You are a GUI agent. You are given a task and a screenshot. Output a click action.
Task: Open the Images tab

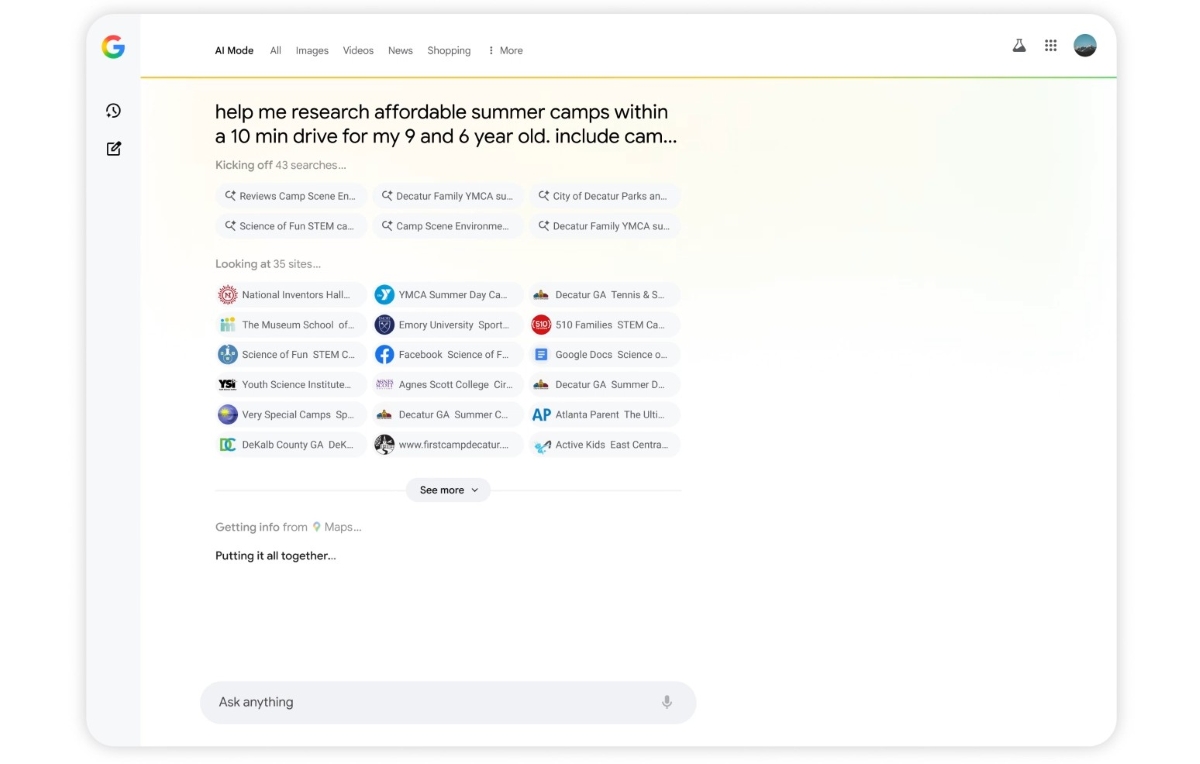pyautogui.click(x=312, y=51)
